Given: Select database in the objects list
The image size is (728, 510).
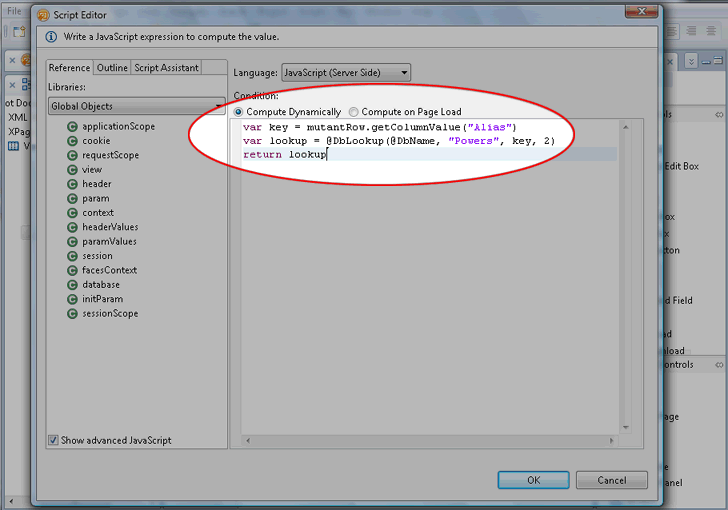Looking at the screenshot, I should point(101,285).
